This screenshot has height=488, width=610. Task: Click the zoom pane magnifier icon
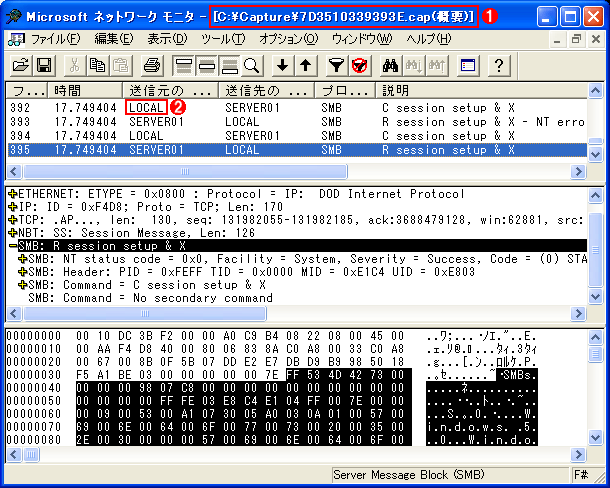252,65
